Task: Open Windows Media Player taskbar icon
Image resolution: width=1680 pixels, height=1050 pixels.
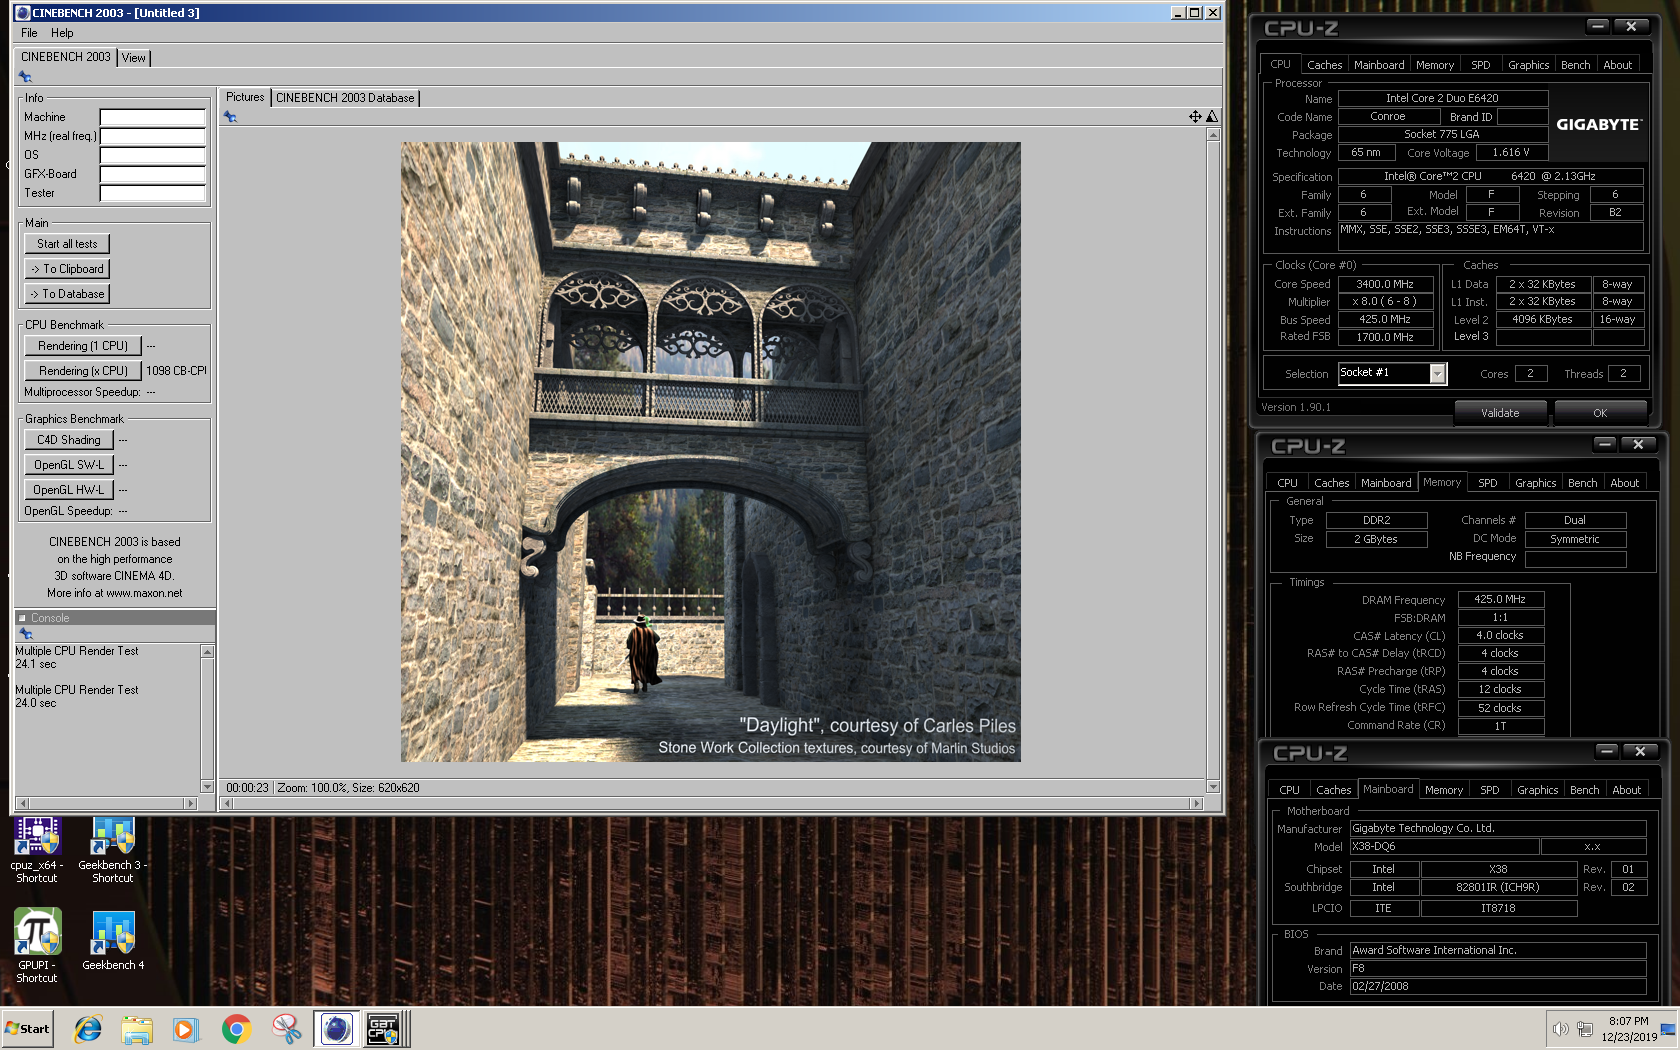Action: pos(186,1028)
